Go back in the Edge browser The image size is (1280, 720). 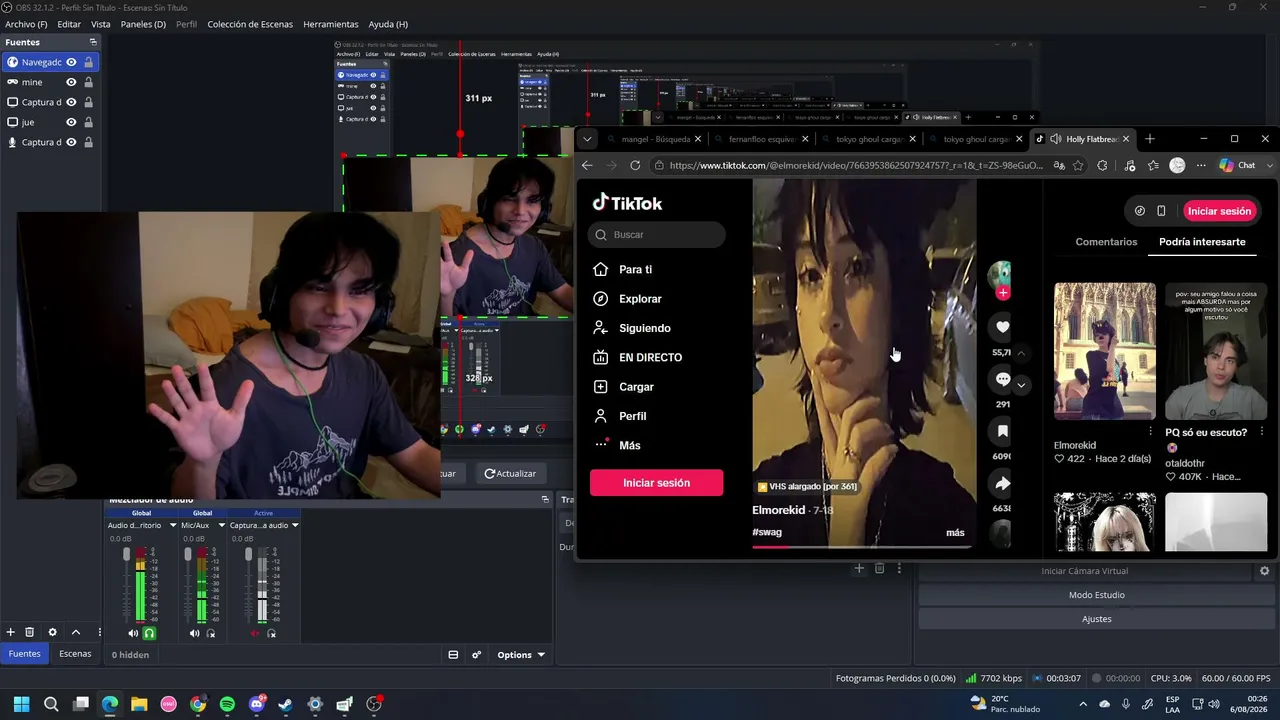tap(587, 165)
